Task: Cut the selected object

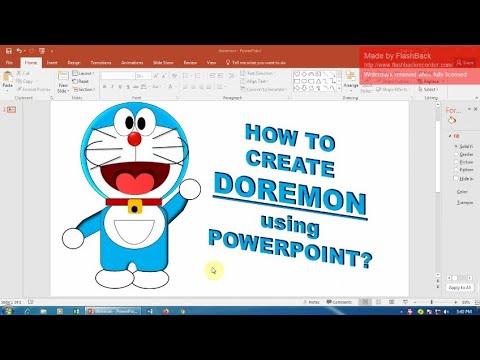Action: [x=23, y=73]
